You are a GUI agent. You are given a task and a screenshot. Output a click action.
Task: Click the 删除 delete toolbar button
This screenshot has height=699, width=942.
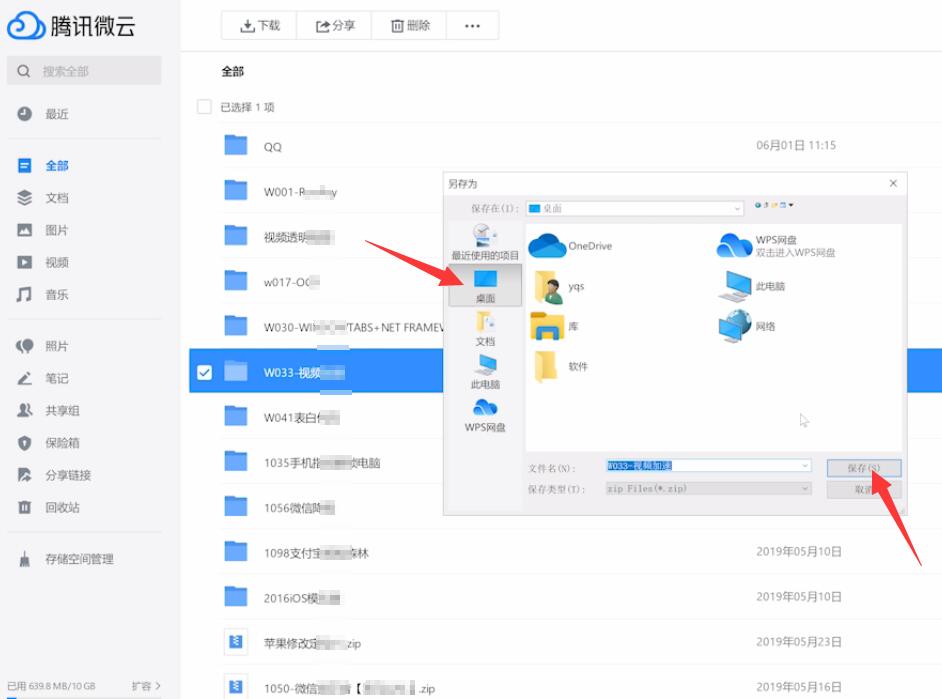click(410, 26)
